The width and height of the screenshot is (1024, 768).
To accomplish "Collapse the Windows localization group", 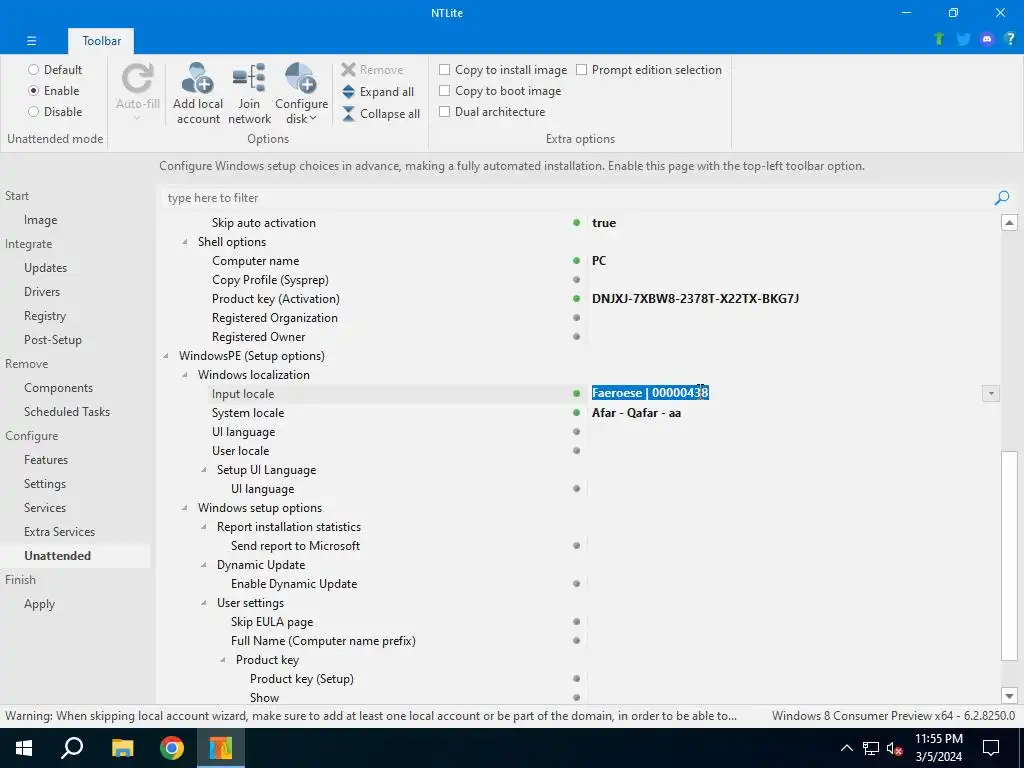I will (185, 375).
